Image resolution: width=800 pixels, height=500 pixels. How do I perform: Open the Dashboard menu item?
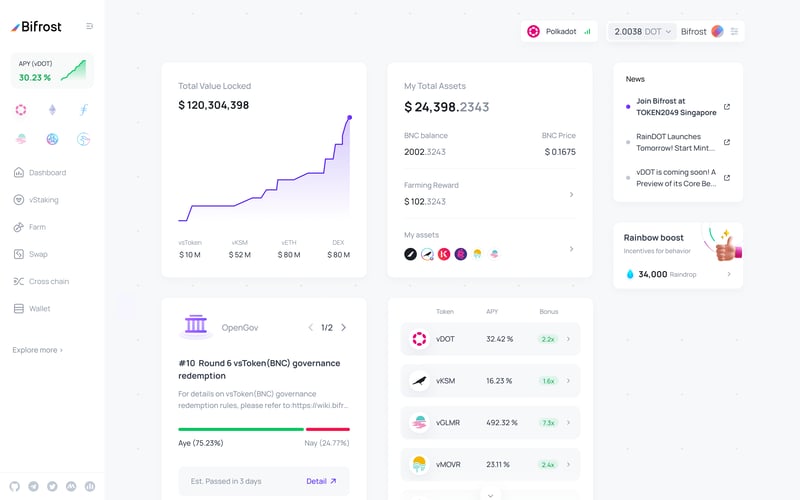point(39,172)
